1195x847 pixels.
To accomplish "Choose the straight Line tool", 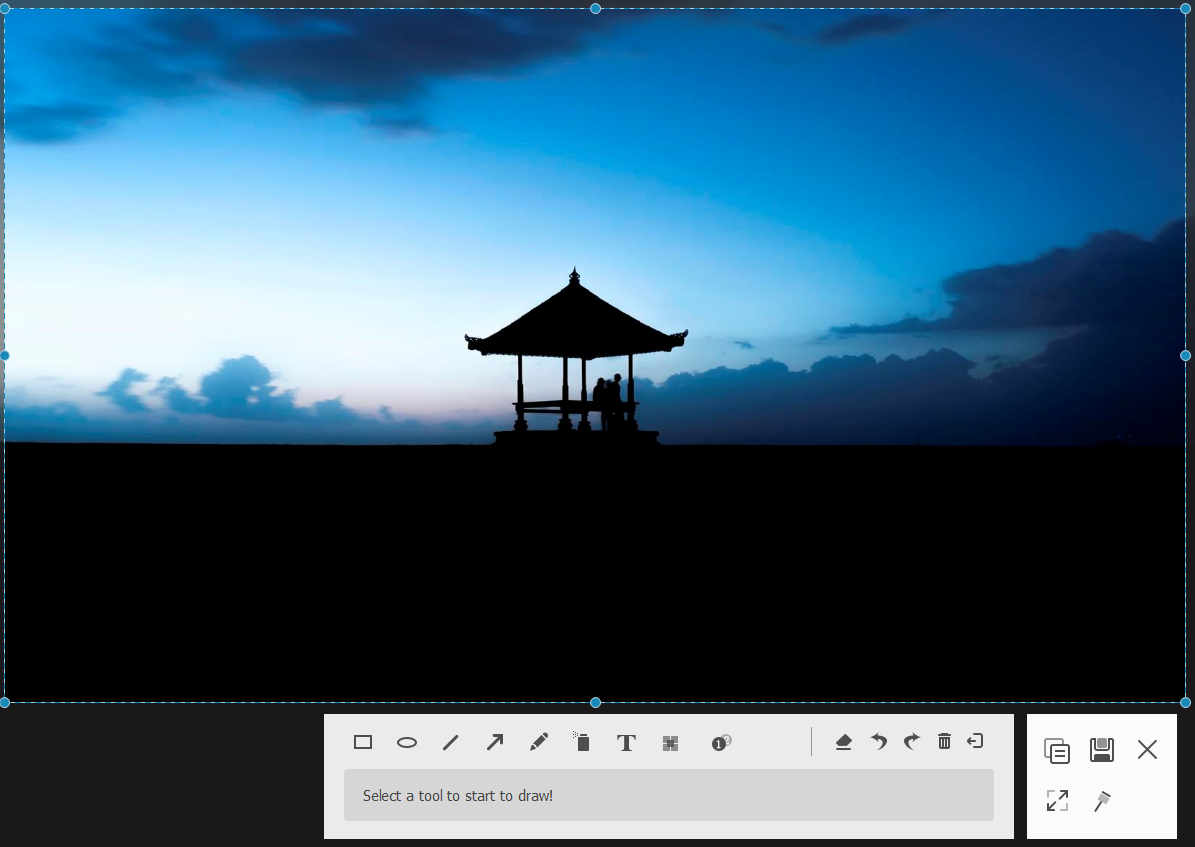I will point(451,742).
